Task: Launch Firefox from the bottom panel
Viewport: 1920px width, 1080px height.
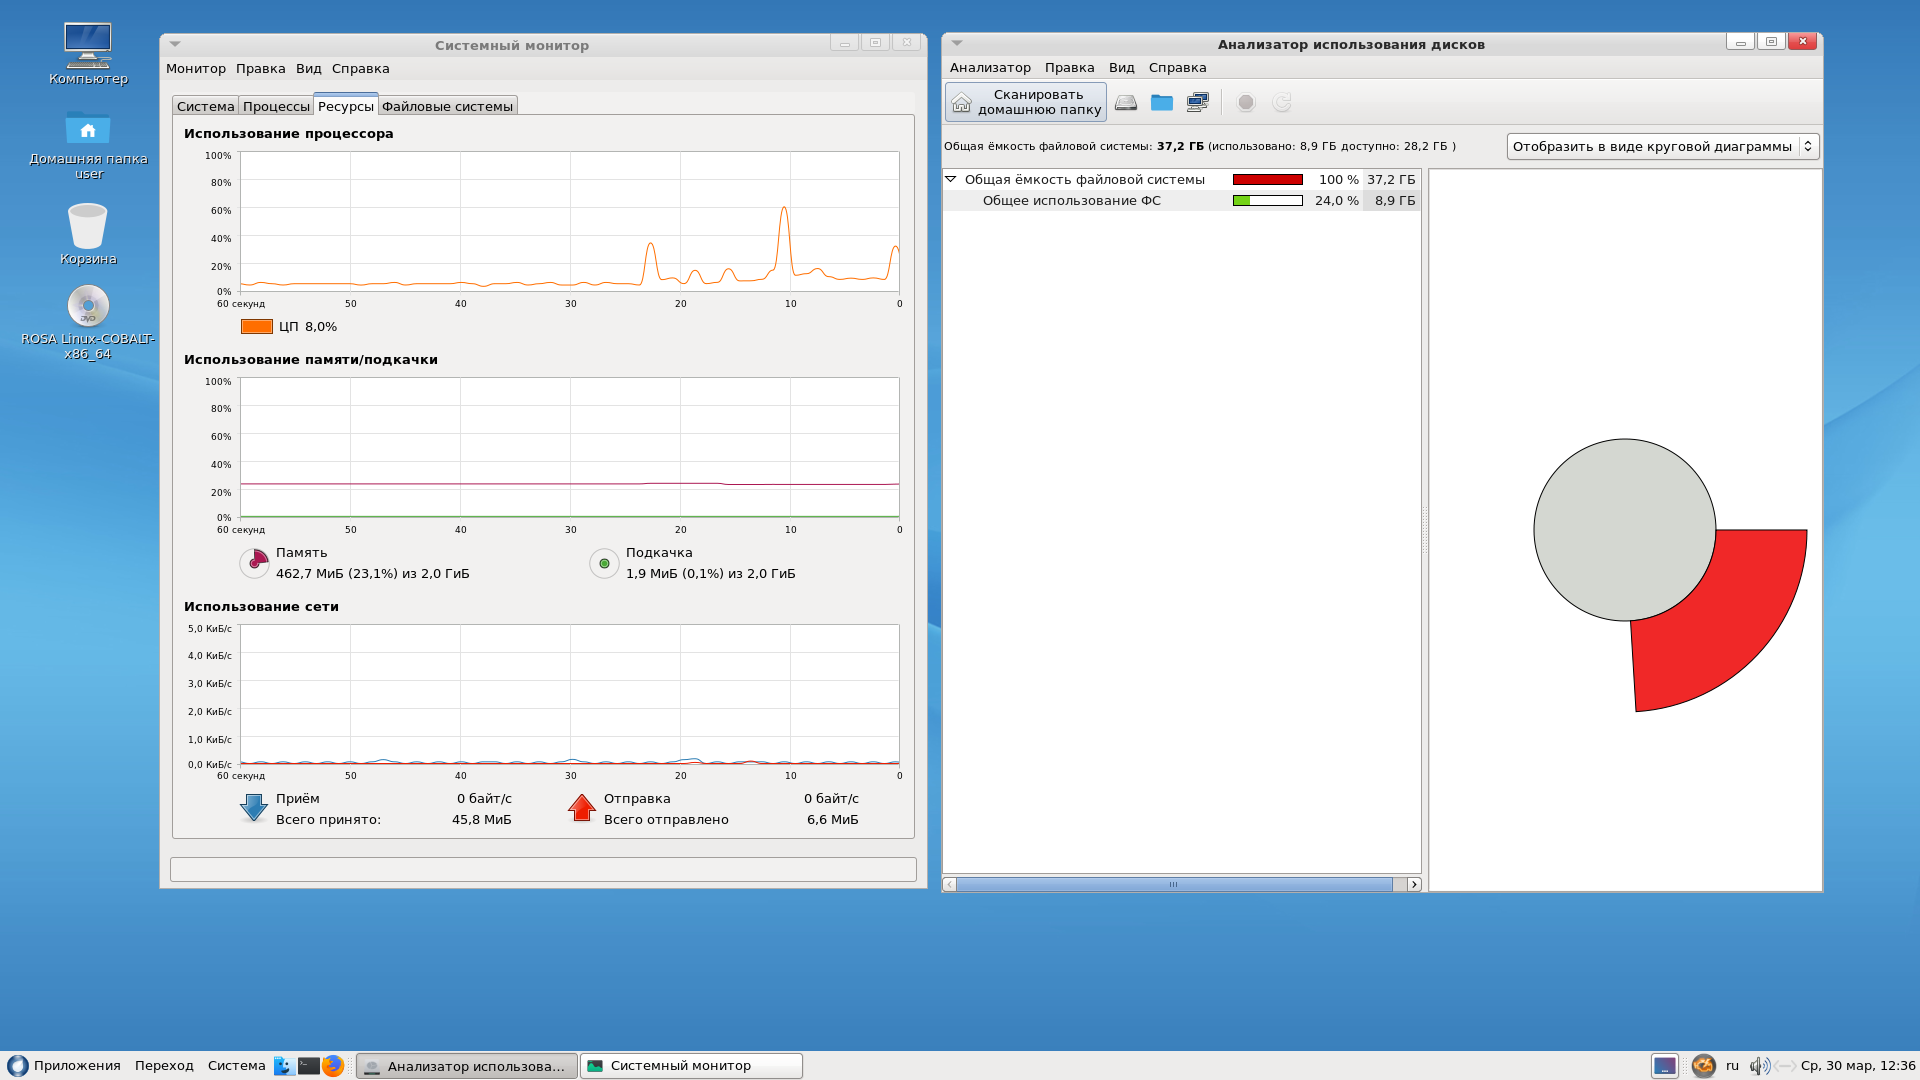Action: coord(333,1066)
